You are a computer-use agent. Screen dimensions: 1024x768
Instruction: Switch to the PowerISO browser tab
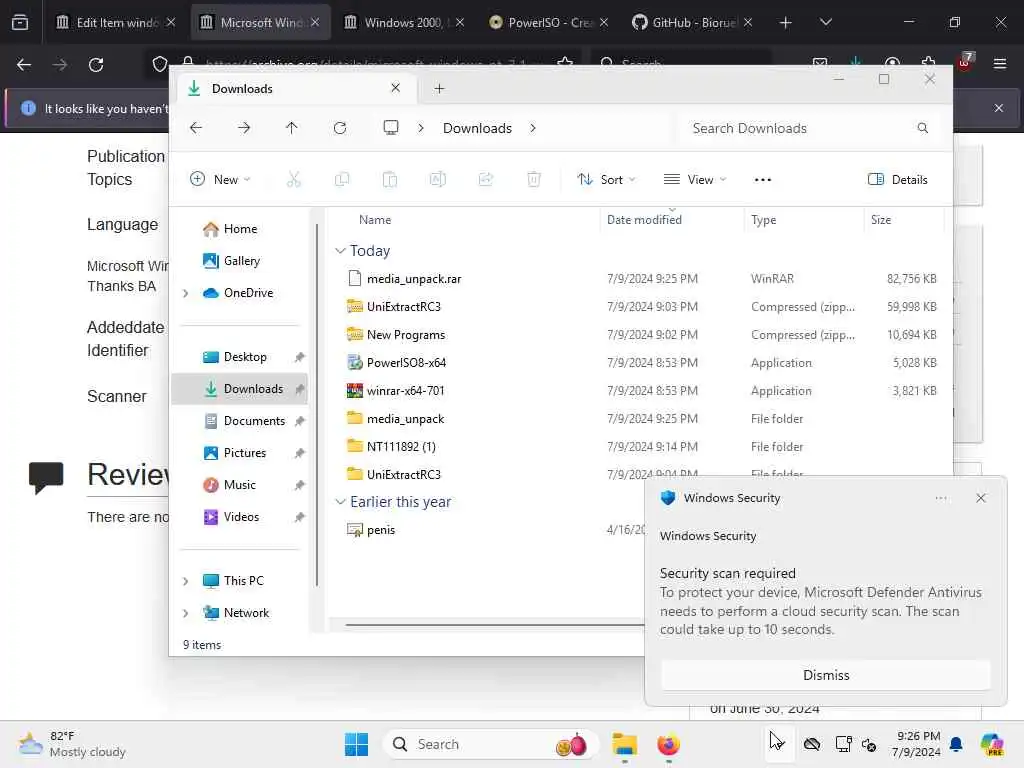coord(549,22)
